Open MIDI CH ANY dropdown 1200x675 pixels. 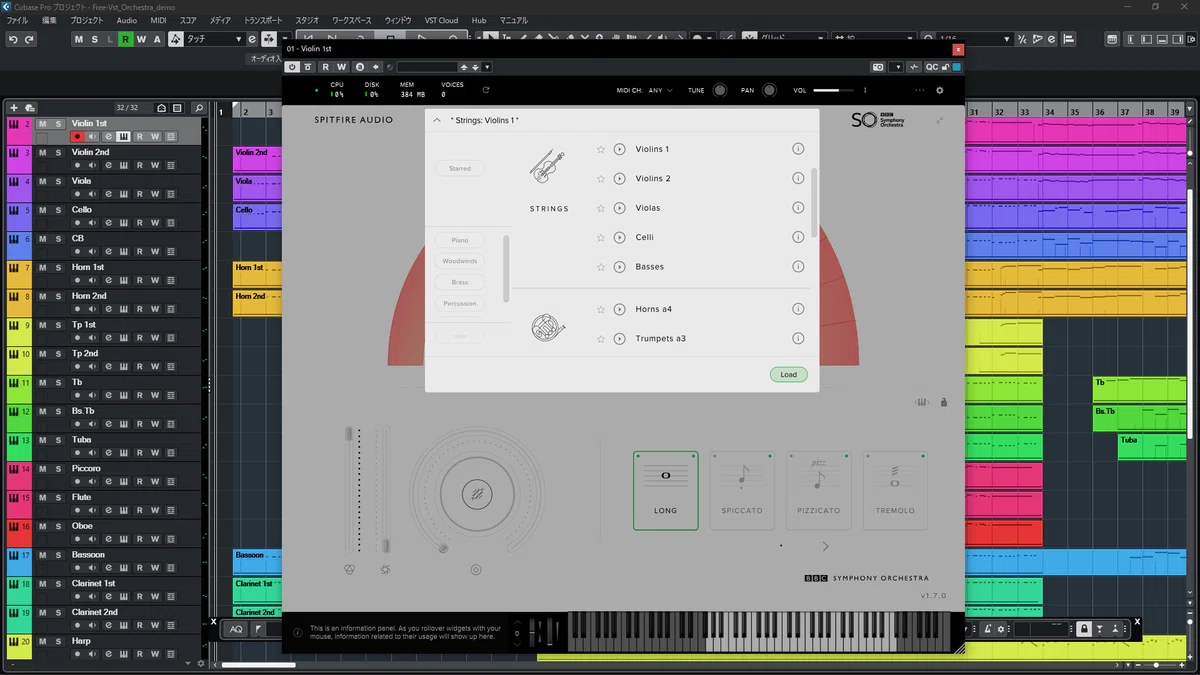(x=660, y=90)
